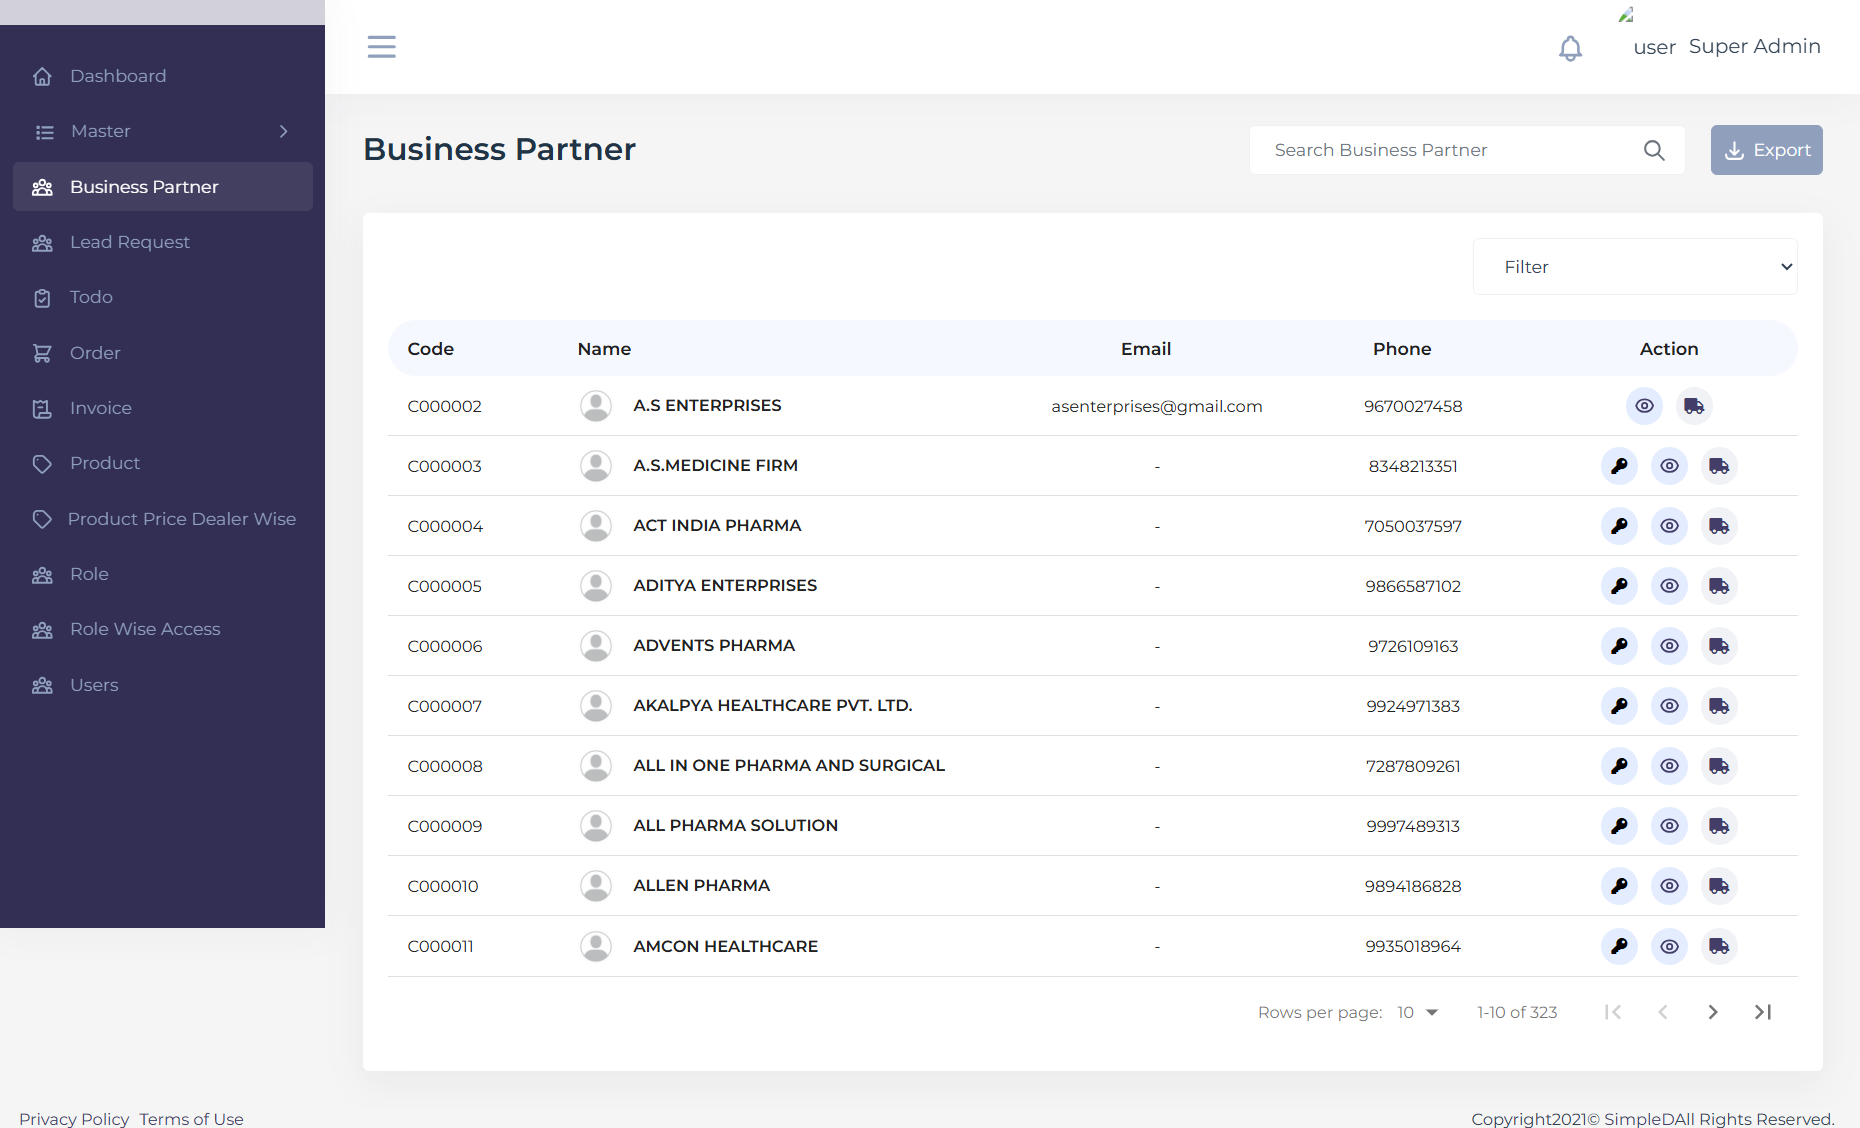Click ALL PHARMA SOLUTION name
Viewport: 1860px width, 1128px height.
click(735, 826)
